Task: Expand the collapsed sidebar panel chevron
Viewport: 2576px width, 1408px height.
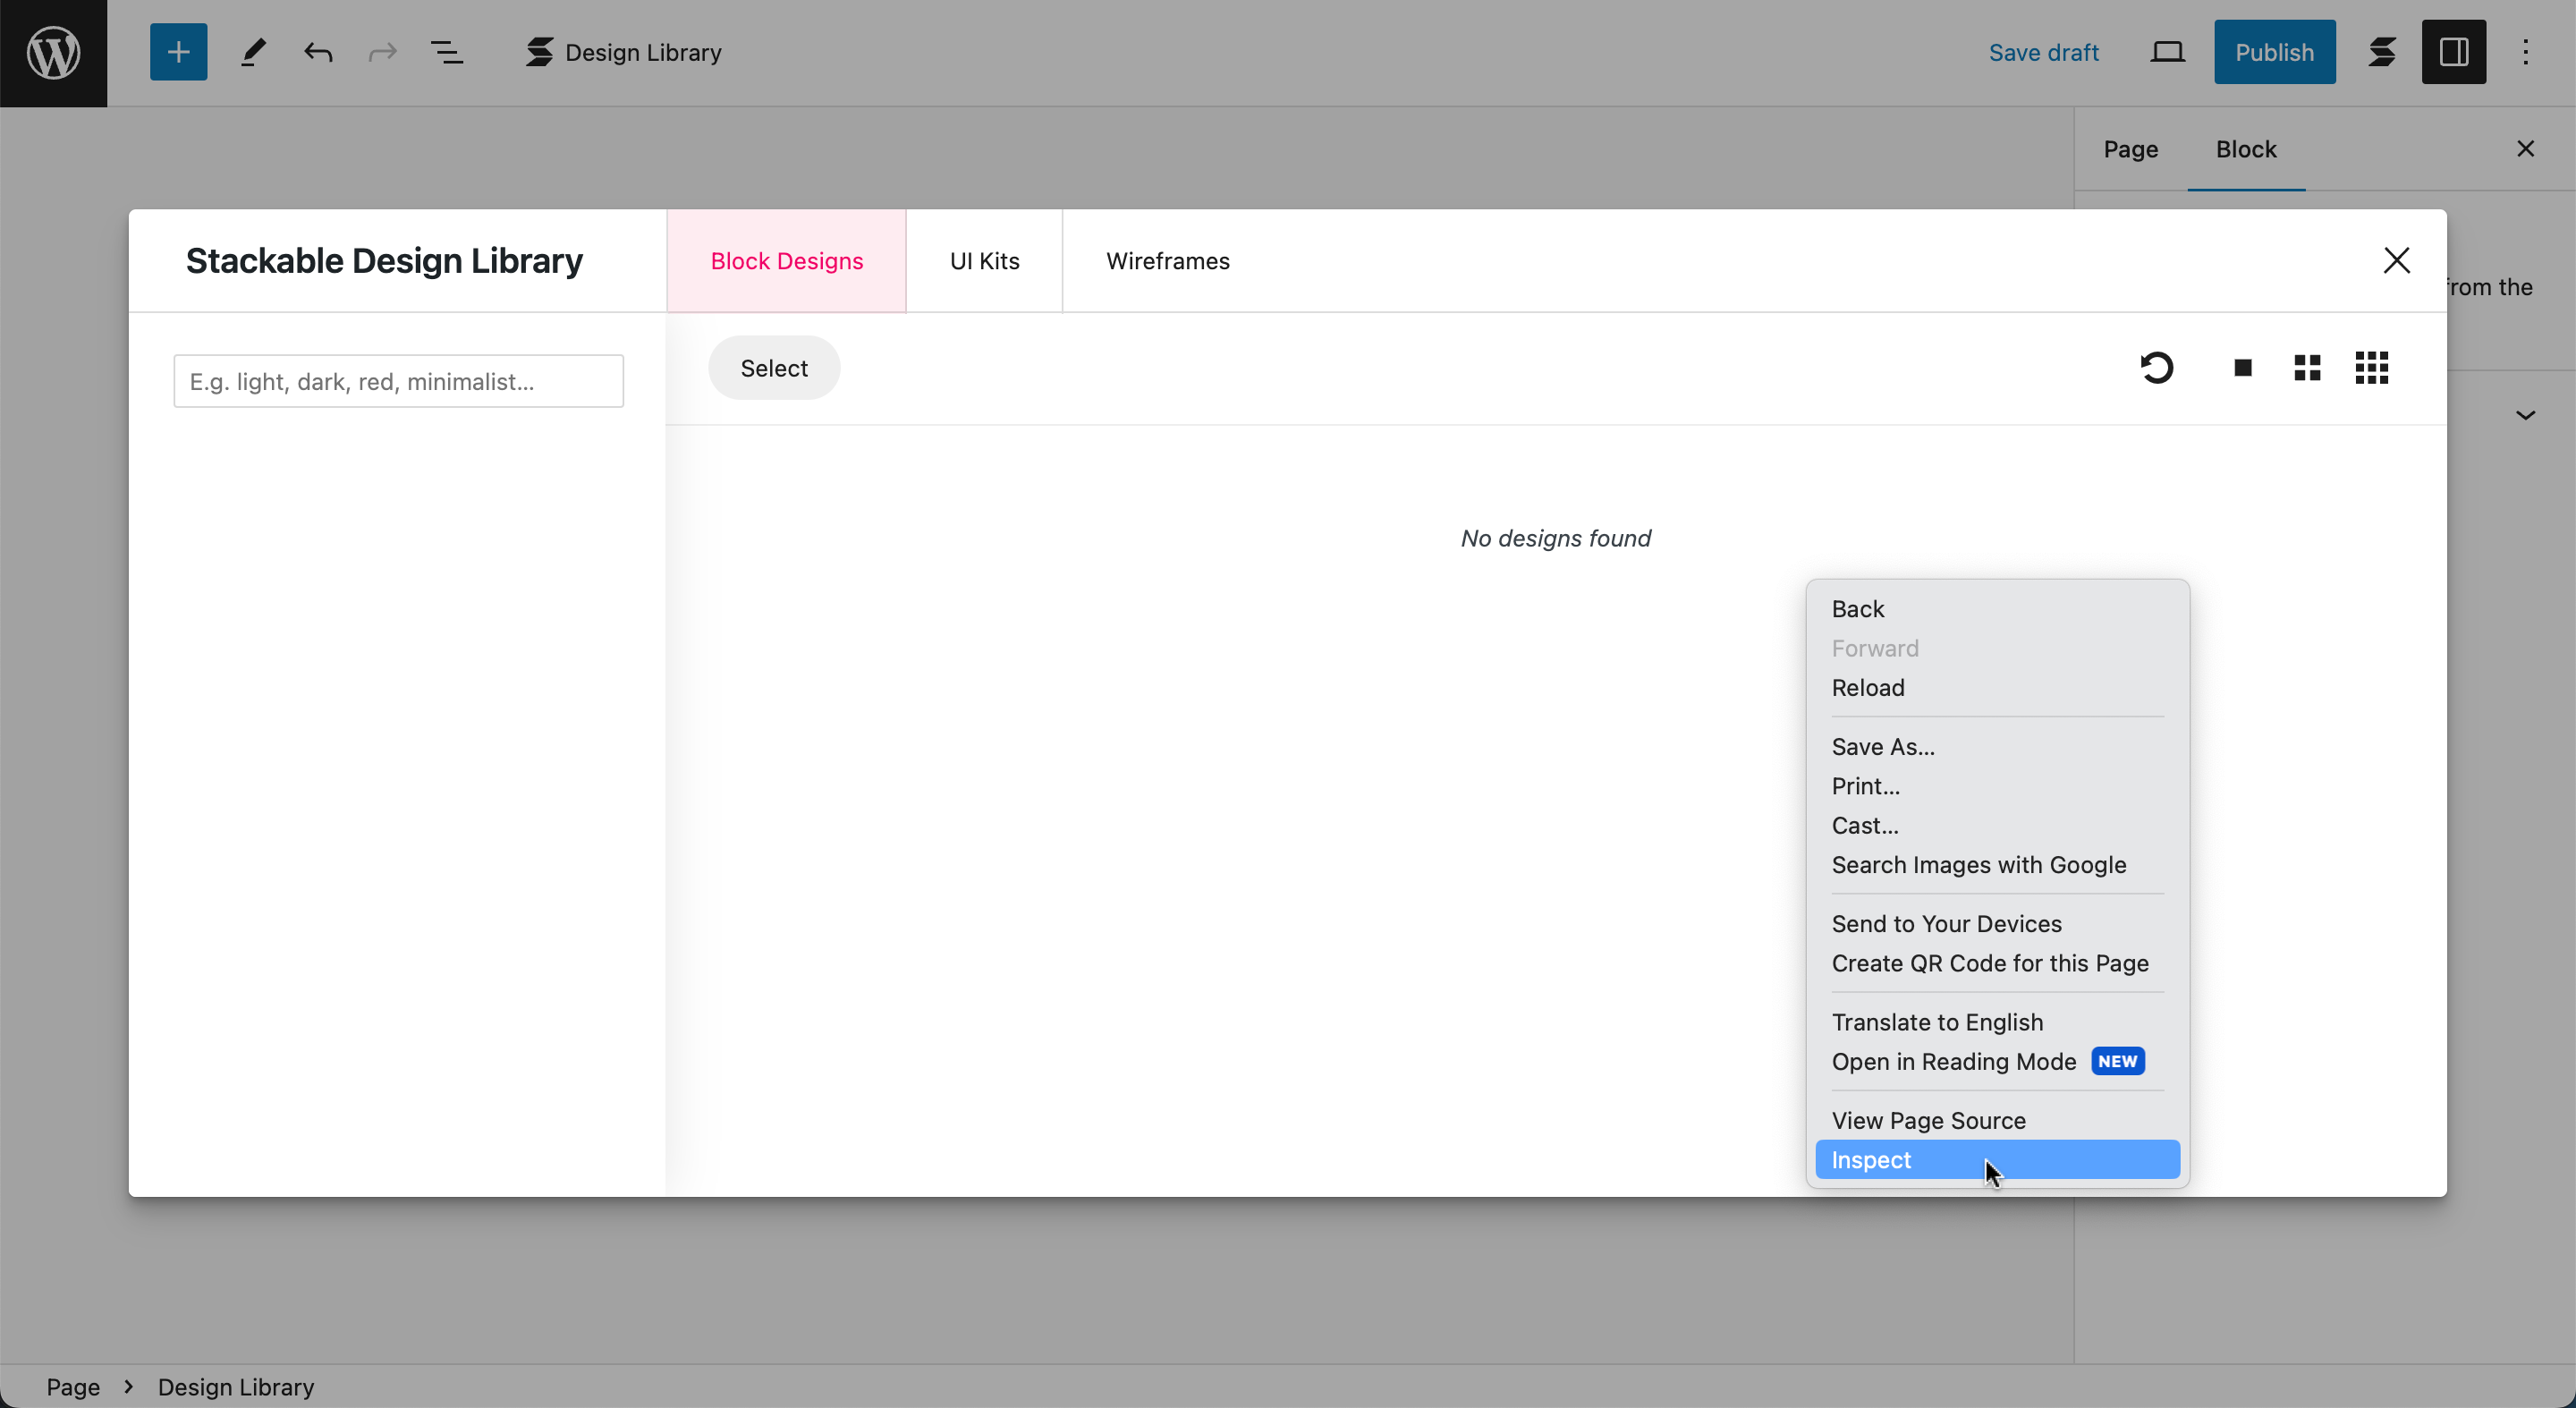Action: click(2525, 415)
